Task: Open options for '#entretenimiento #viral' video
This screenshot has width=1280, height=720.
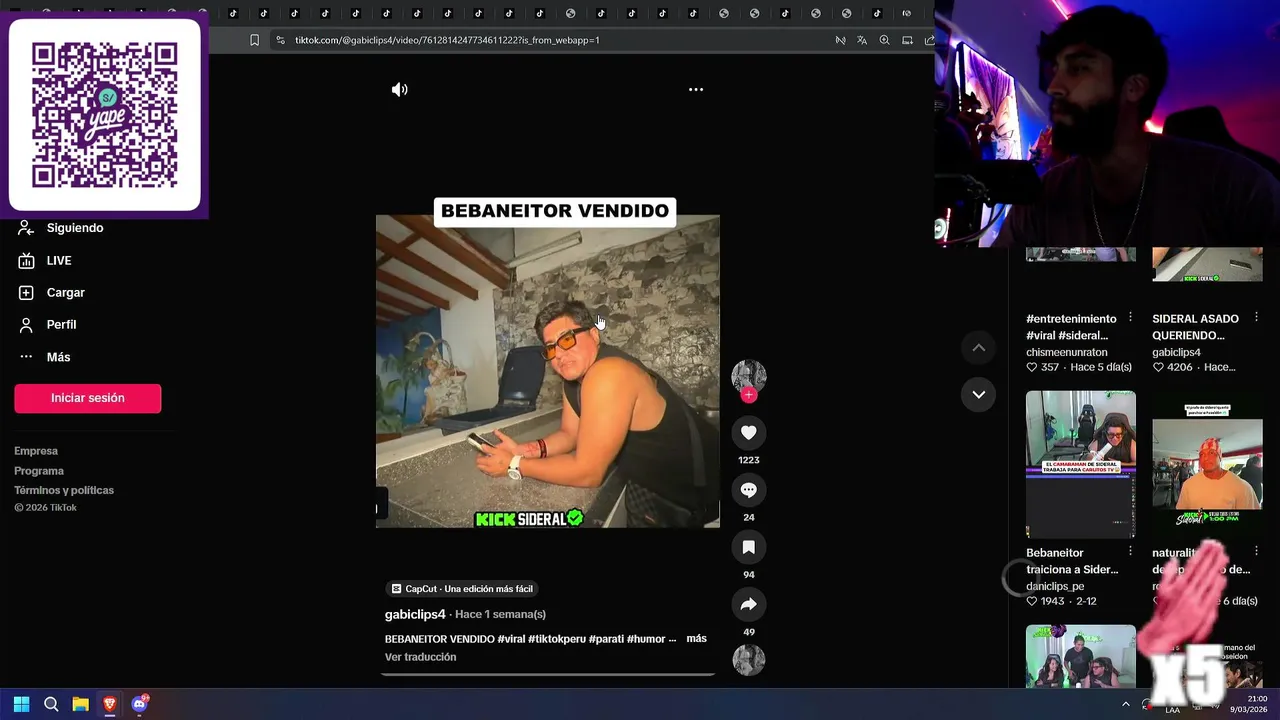Action: coord(1130,317)
